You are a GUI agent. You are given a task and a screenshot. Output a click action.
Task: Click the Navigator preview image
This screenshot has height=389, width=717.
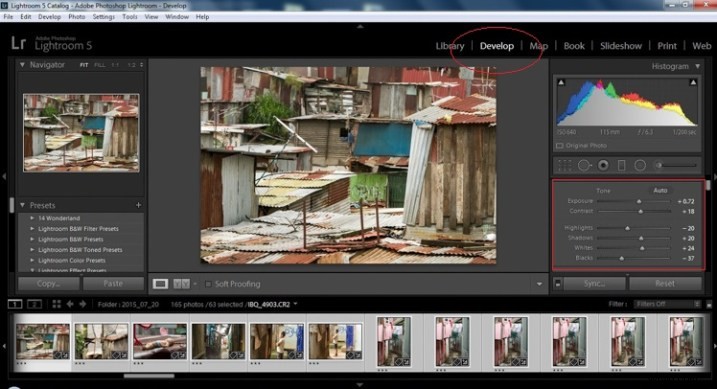click(81, 133)
